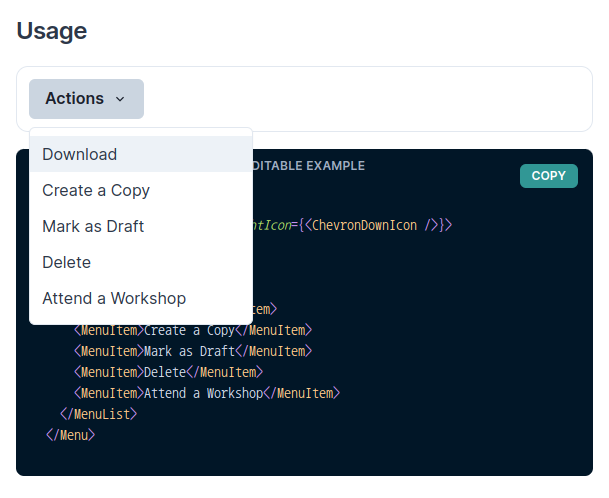Open the Actions menu button
The image size is (609, 498).
coord(86,99)
